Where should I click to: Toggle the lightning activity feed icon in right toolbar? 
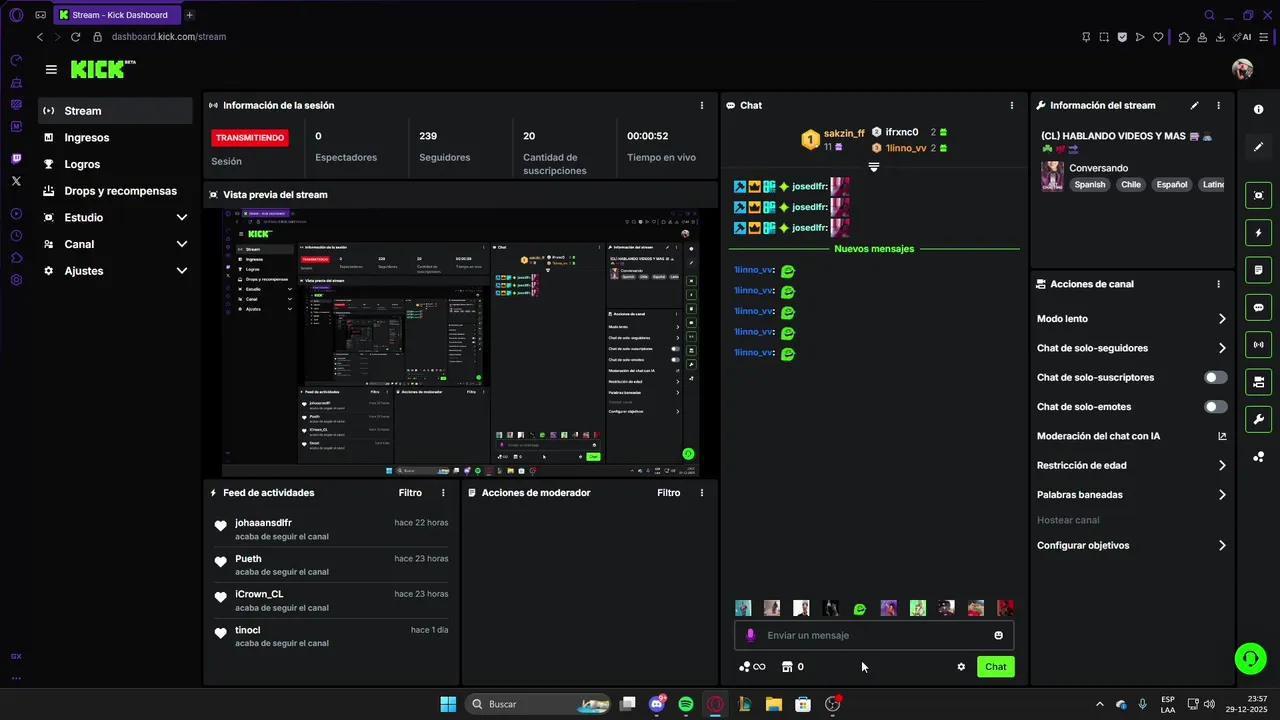1258,233
